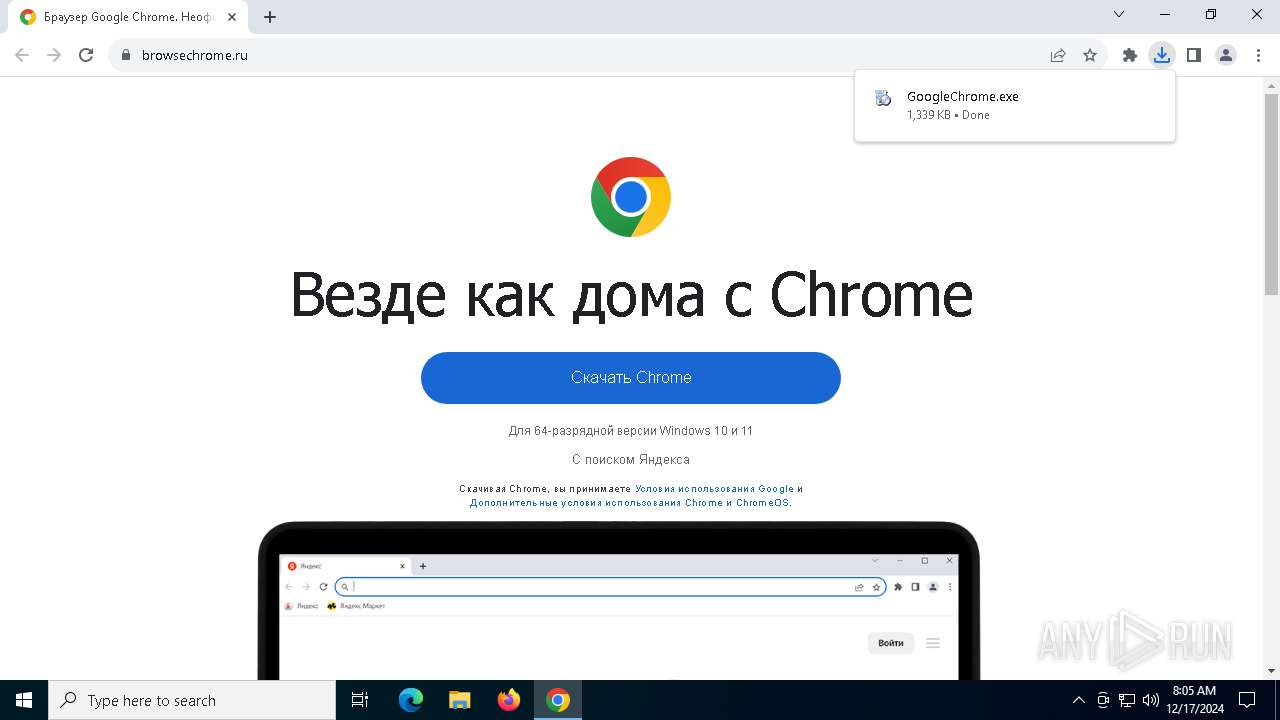The width and height of the screenshot is (1280, 720).
Task: Open Chrome's three-dot menu
Action: click(x=1258, y=55)
